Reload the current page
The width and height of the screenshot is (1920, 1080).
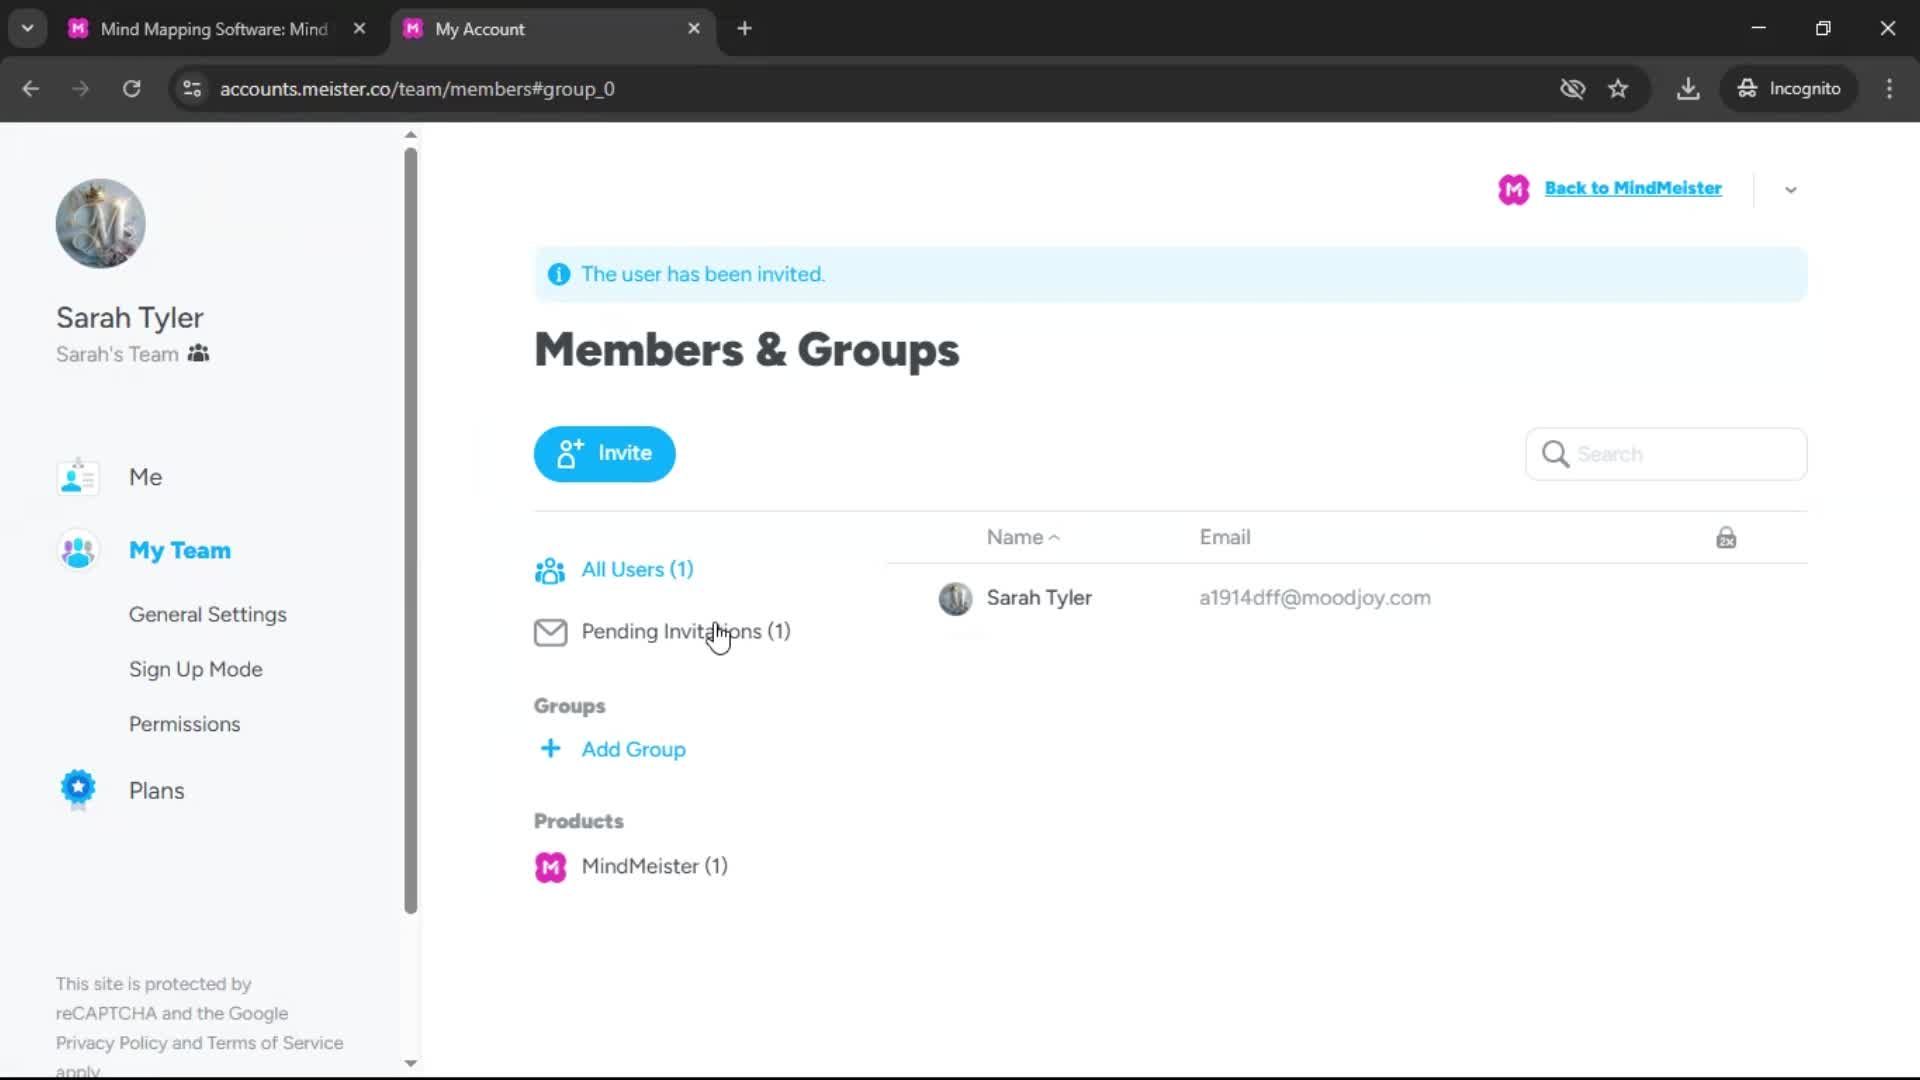point(131,89)
